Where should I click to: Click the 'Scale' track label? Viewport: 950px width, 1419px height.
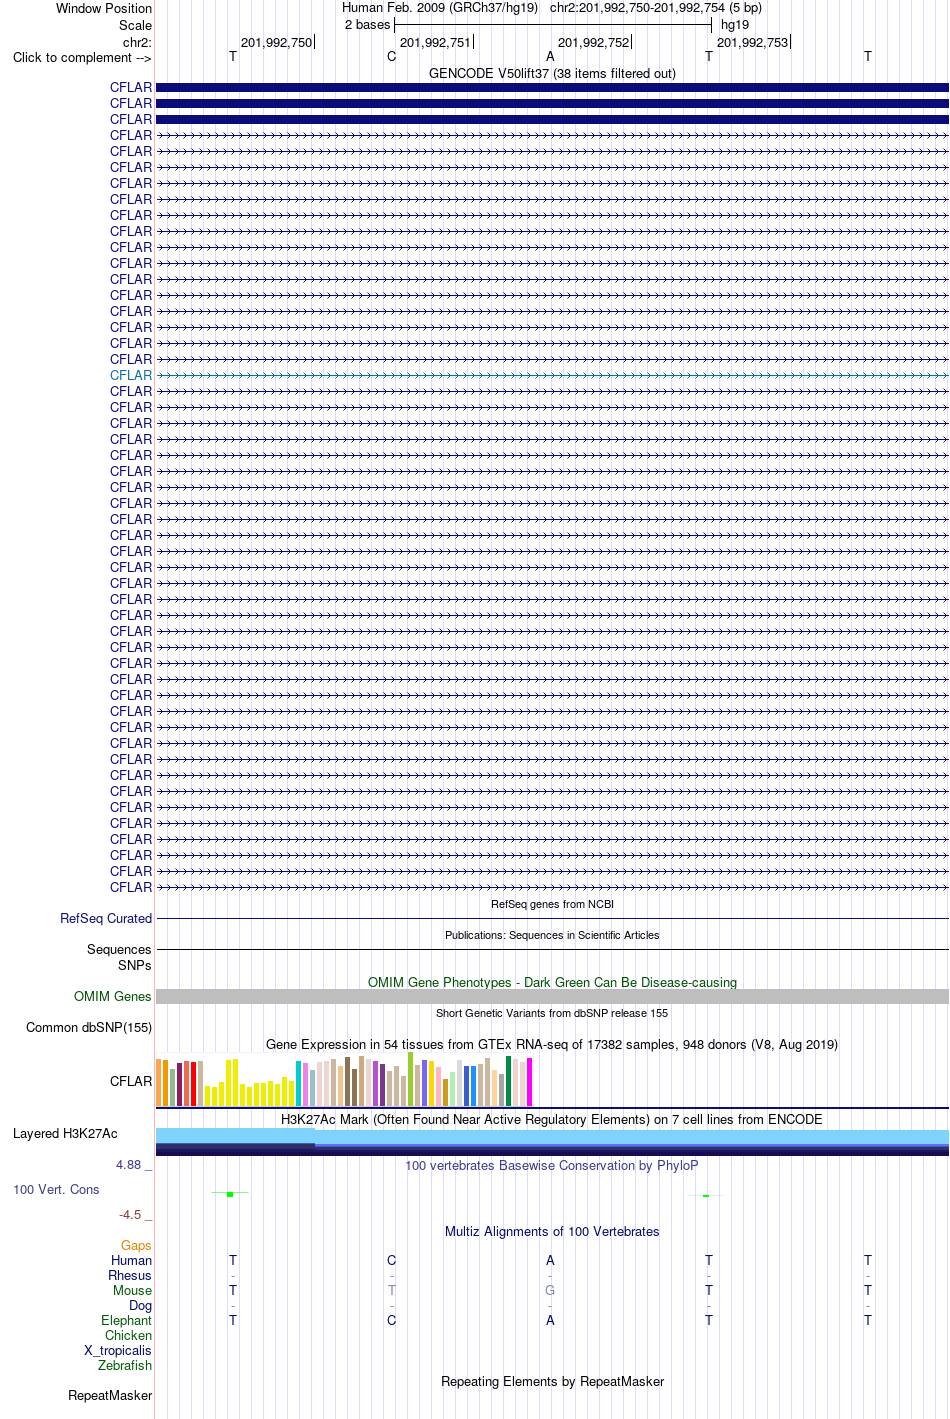pyautogui.click(x=136, y=25)
